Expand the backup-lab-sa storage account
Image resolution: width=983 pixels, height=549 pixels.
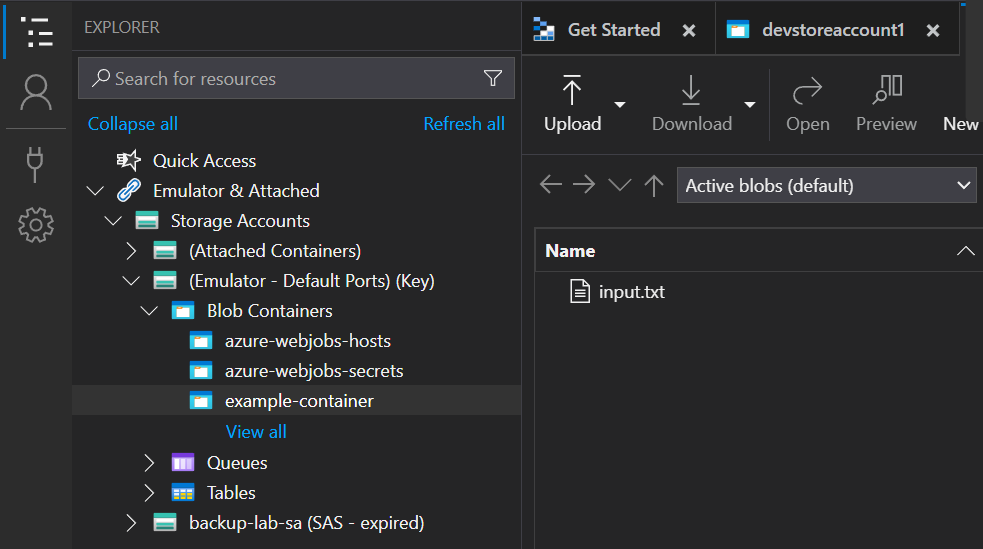(132, 523)
